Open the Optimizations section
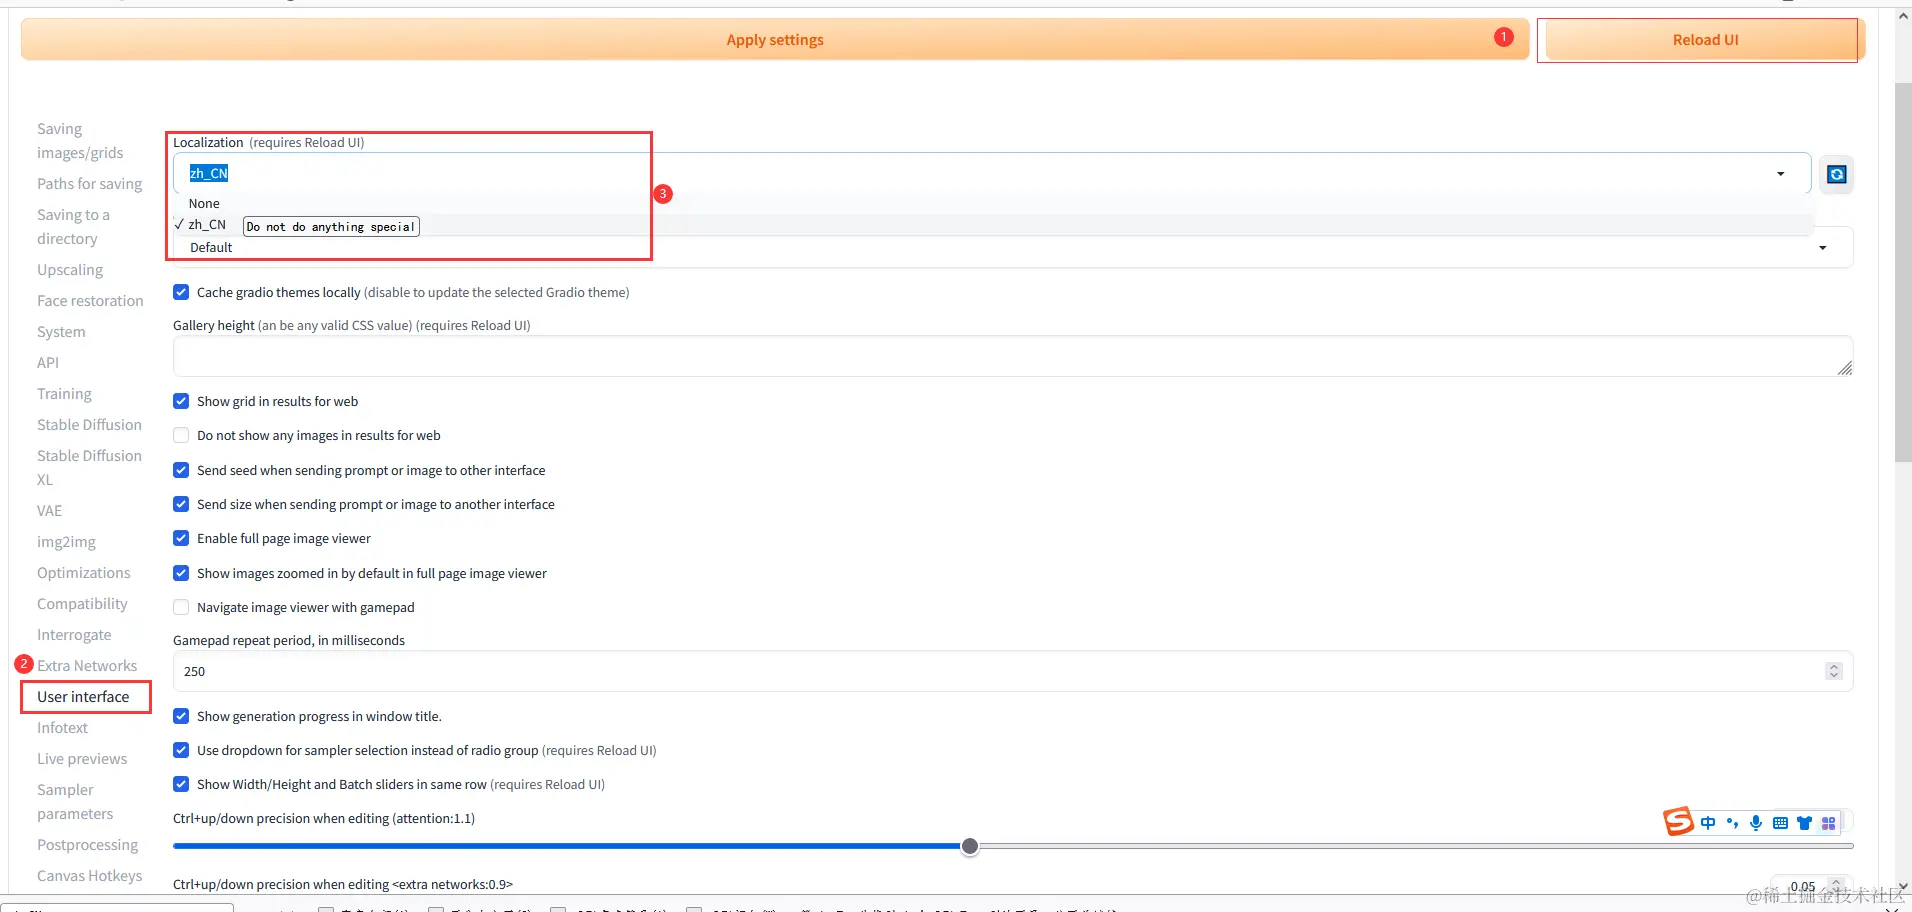1912x912 pixels. [84, 573]
